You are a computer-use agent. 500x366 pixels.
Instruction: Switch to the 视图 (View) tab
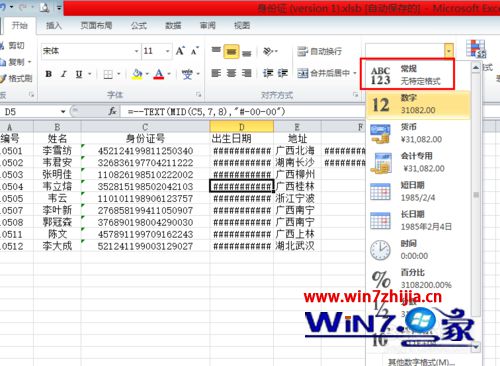[x=242, y=26]
